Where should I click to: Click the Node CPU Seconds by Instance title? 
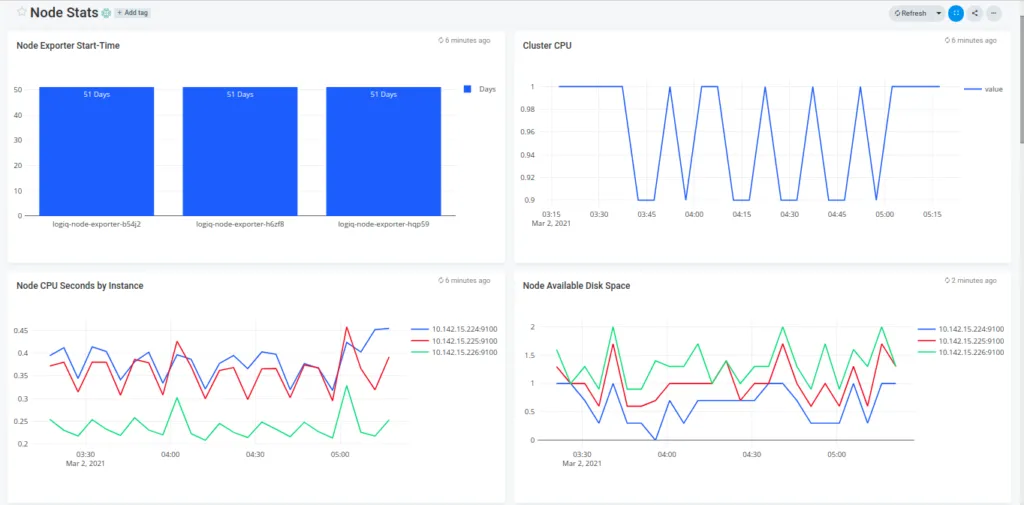pyautogui.click(x=80, y=286)
